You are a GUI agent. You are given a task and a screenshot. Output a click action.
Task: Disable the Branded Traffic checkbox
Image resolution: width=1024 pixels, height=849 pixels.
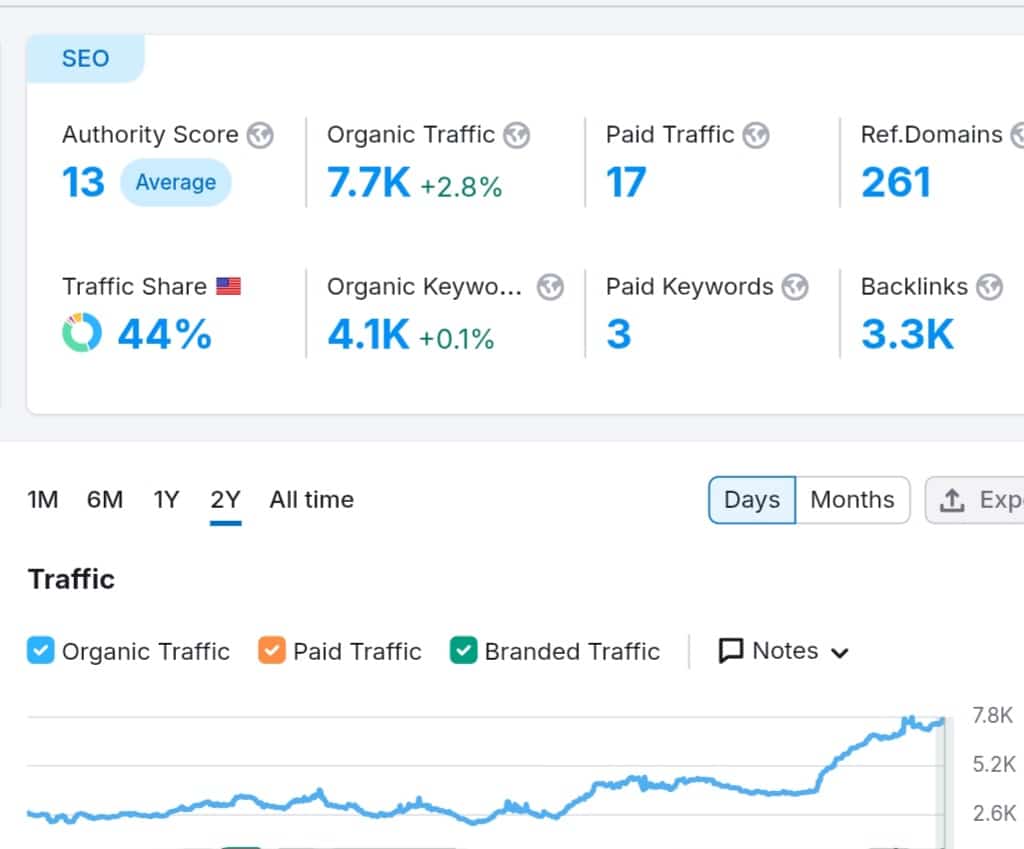pyautogui.click(x=463, y=651)
